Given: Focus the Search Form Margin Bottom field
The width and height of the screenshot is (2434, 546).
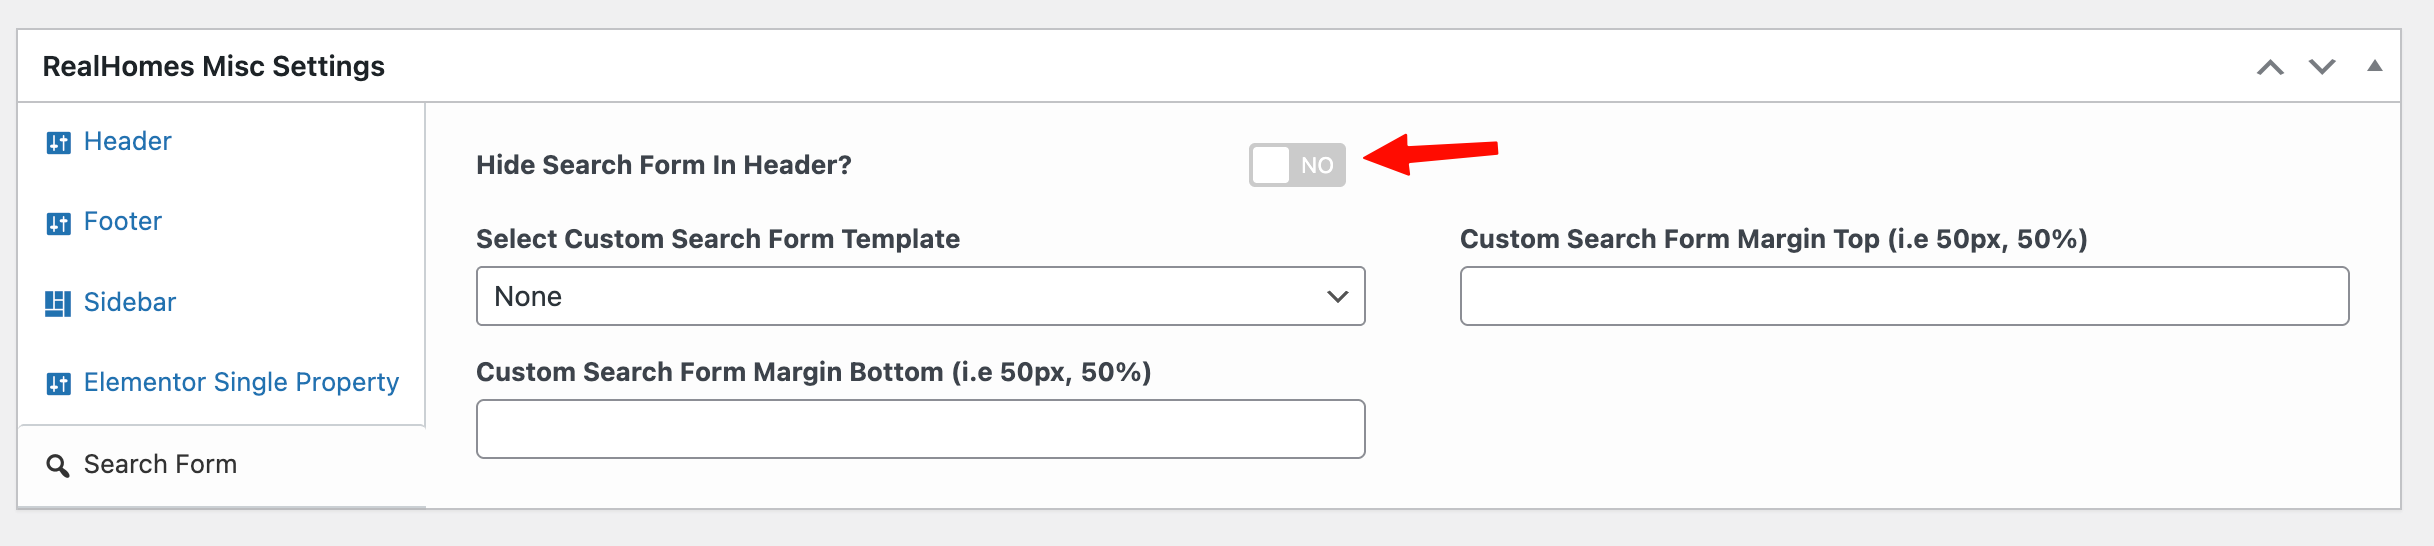Looking at the screenshot, I should [x=920, y=429].
